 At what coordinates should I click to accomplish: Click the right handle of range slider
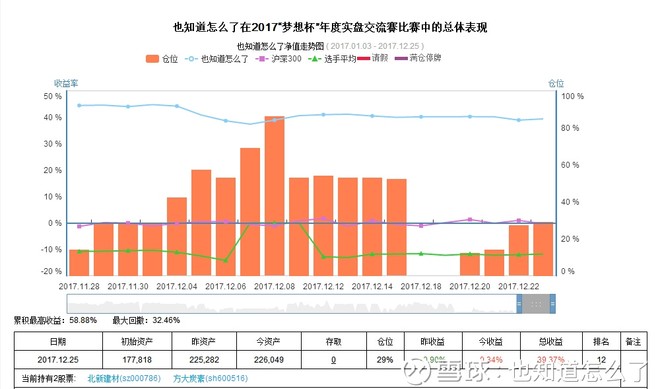553,304
